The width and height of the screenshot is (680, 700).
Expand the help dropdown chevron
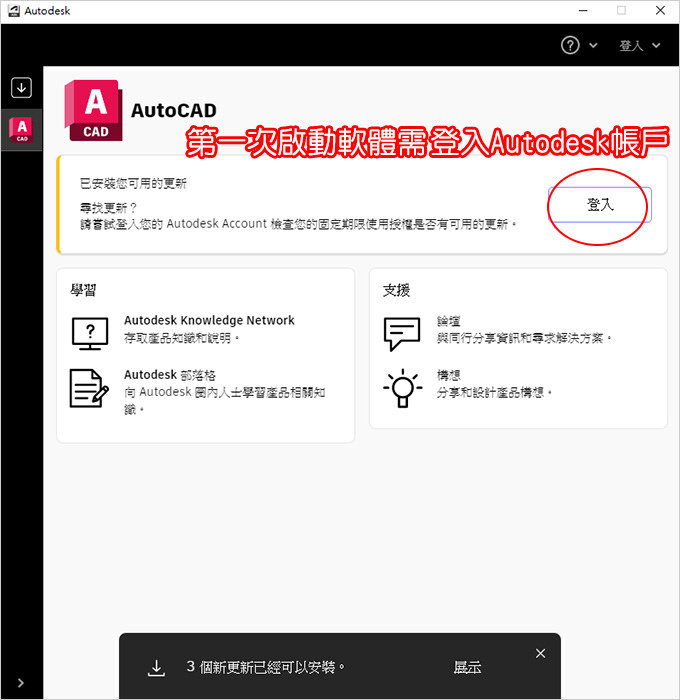pyautogui.click(x=593, y=45)
